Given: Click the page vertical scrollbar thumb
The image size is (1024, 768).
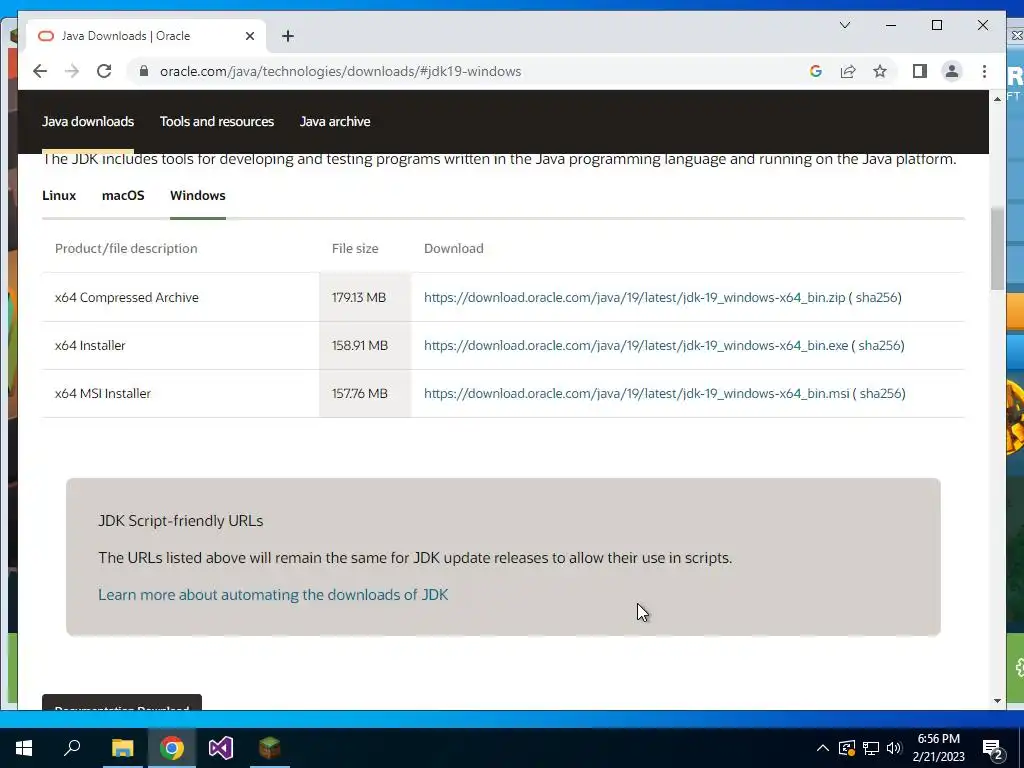Looking at the screenshot, I should [x=997, y=249].
